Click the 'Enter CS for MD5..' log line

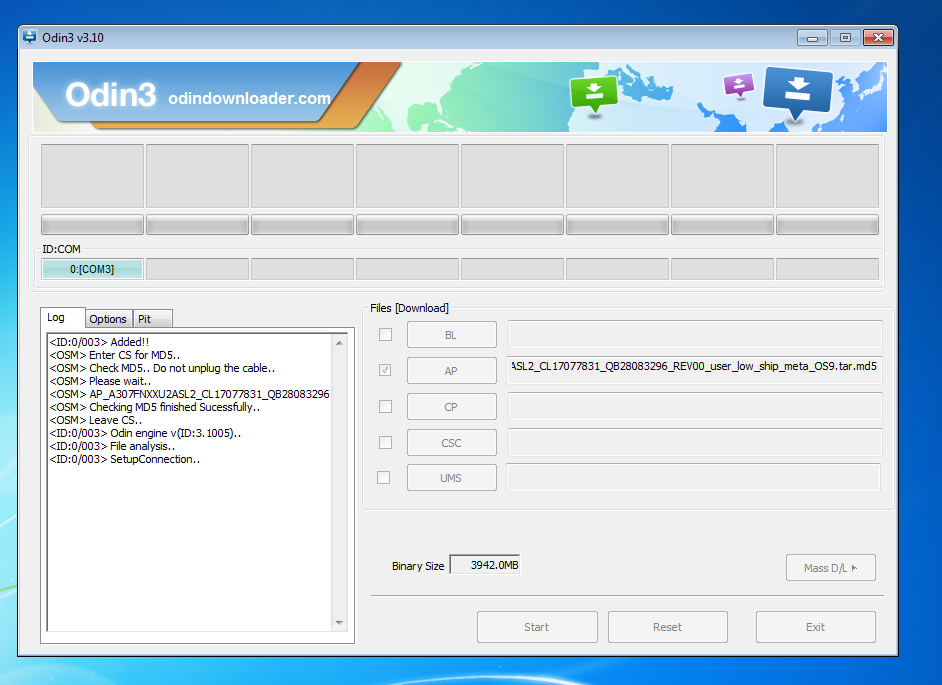click(115, 355)
